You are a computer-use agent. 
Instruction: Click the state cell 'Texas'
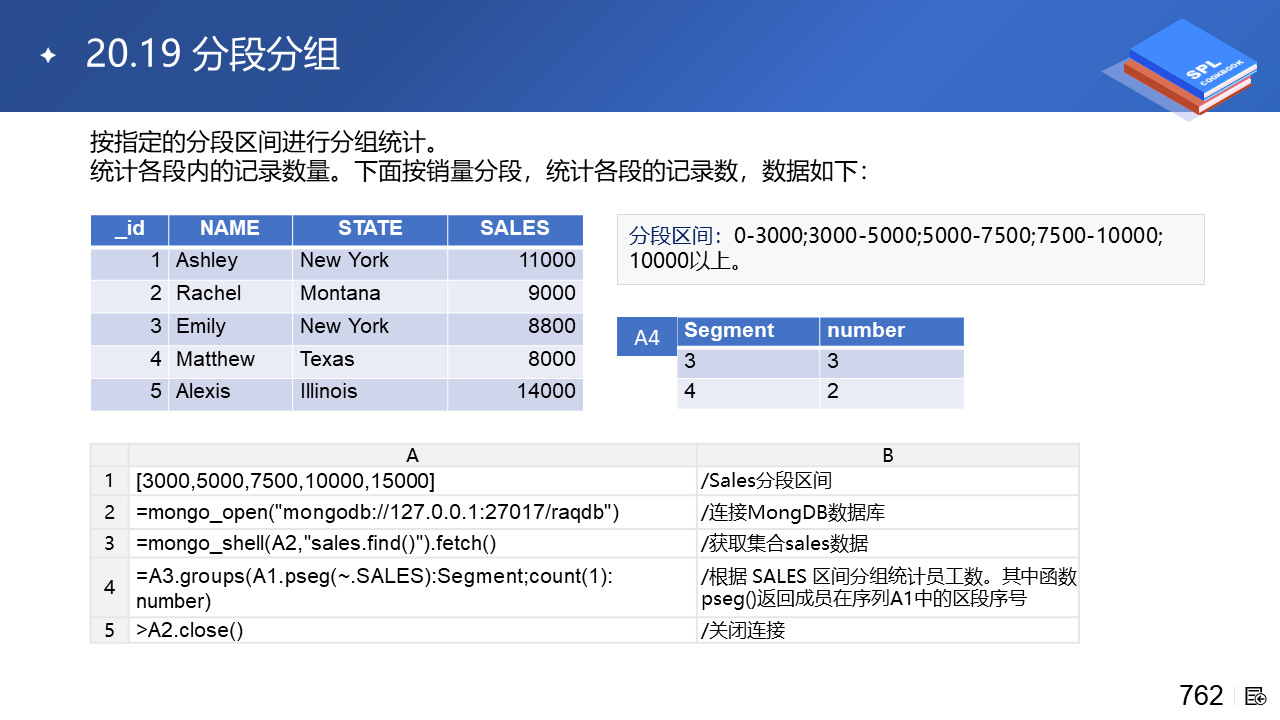point(370,361)
